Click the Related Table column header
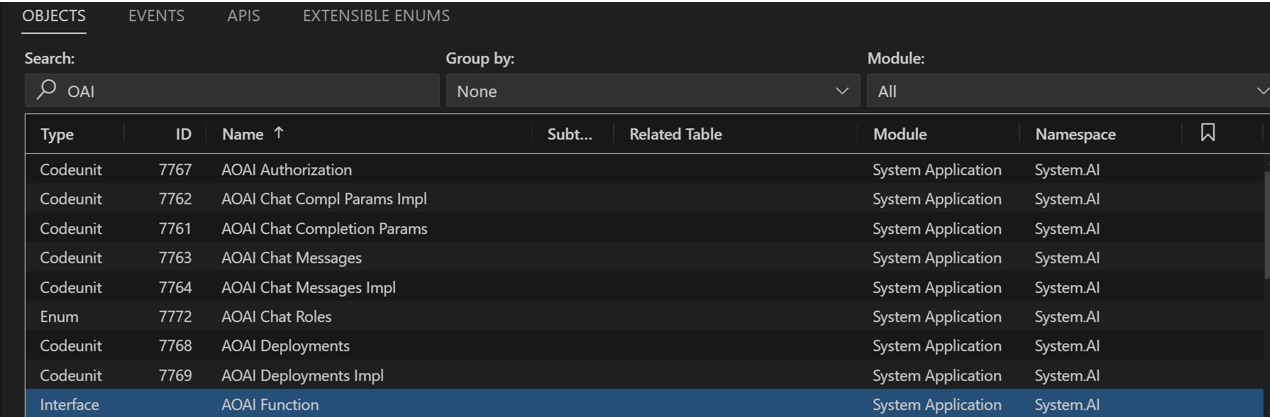Image resolution: width=1270 pixels, height=417 pixels. [675, 134]
